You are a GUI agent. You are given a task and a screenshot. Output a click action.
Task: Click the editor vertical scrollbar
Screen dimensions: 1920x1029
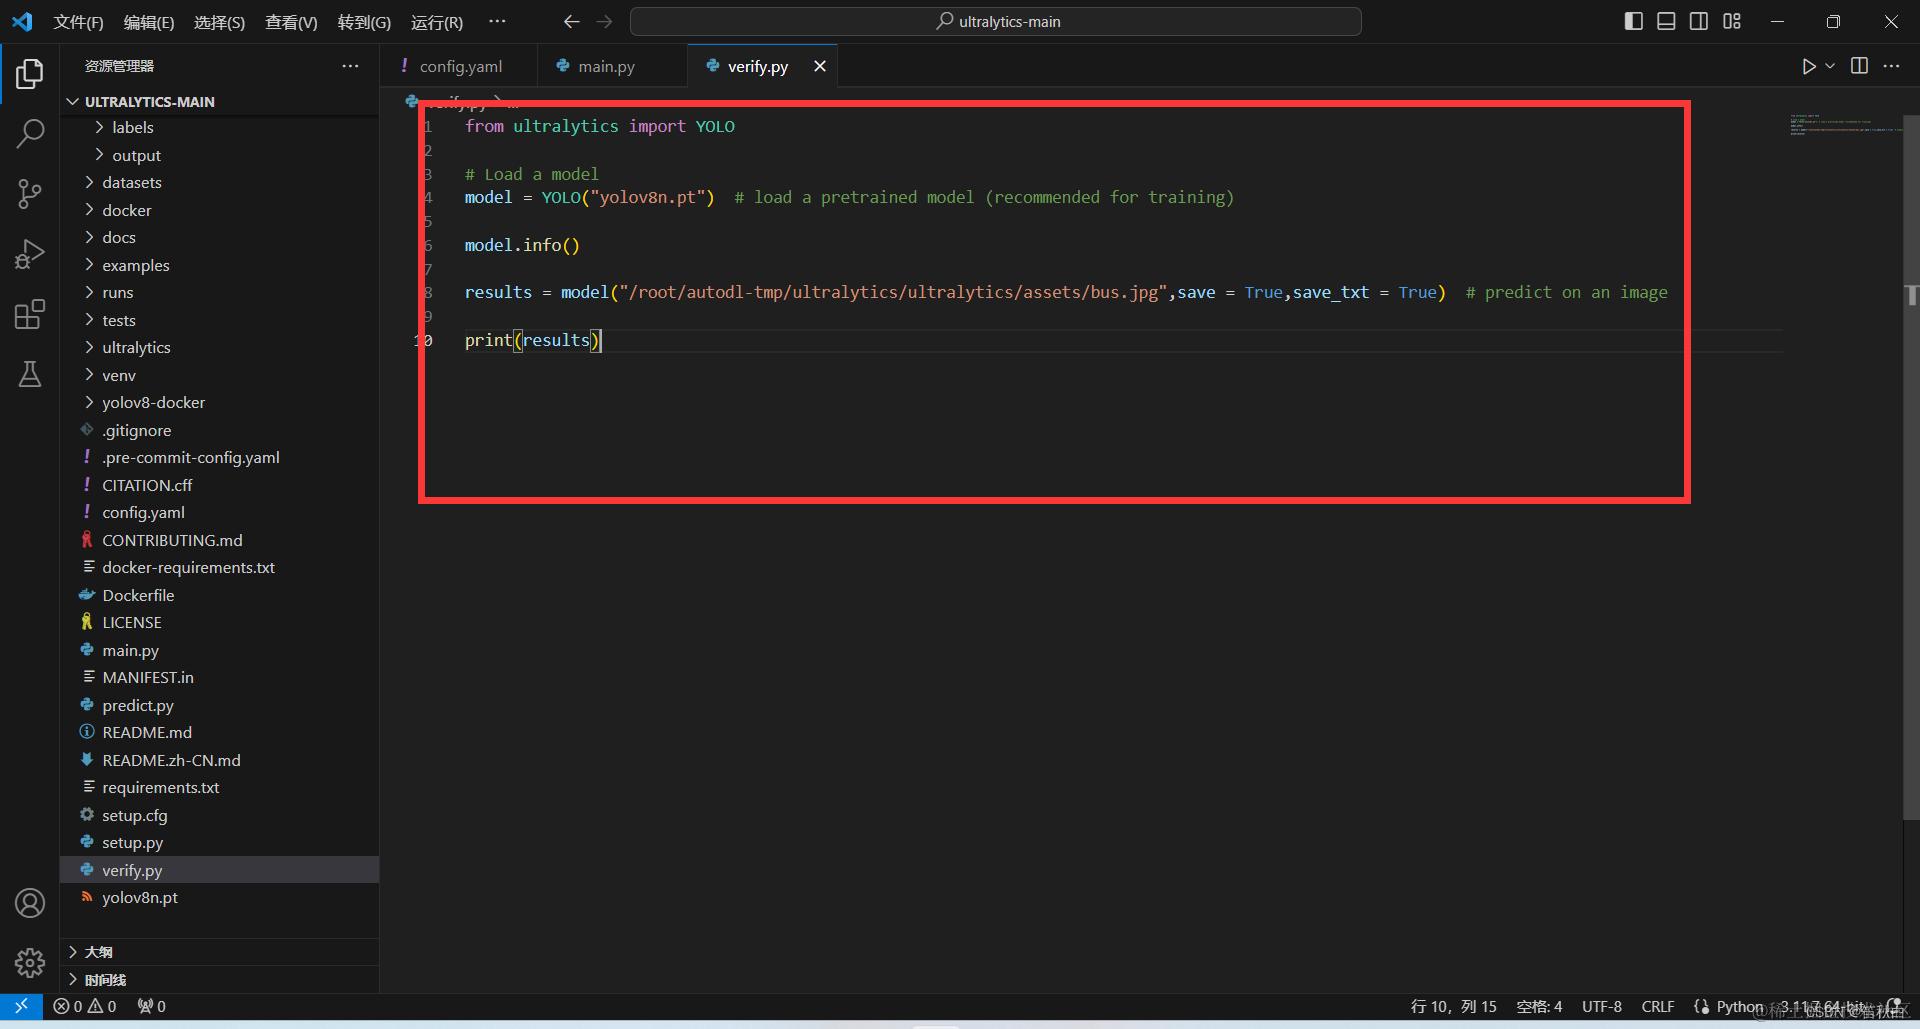click(x=1911, y=468)
